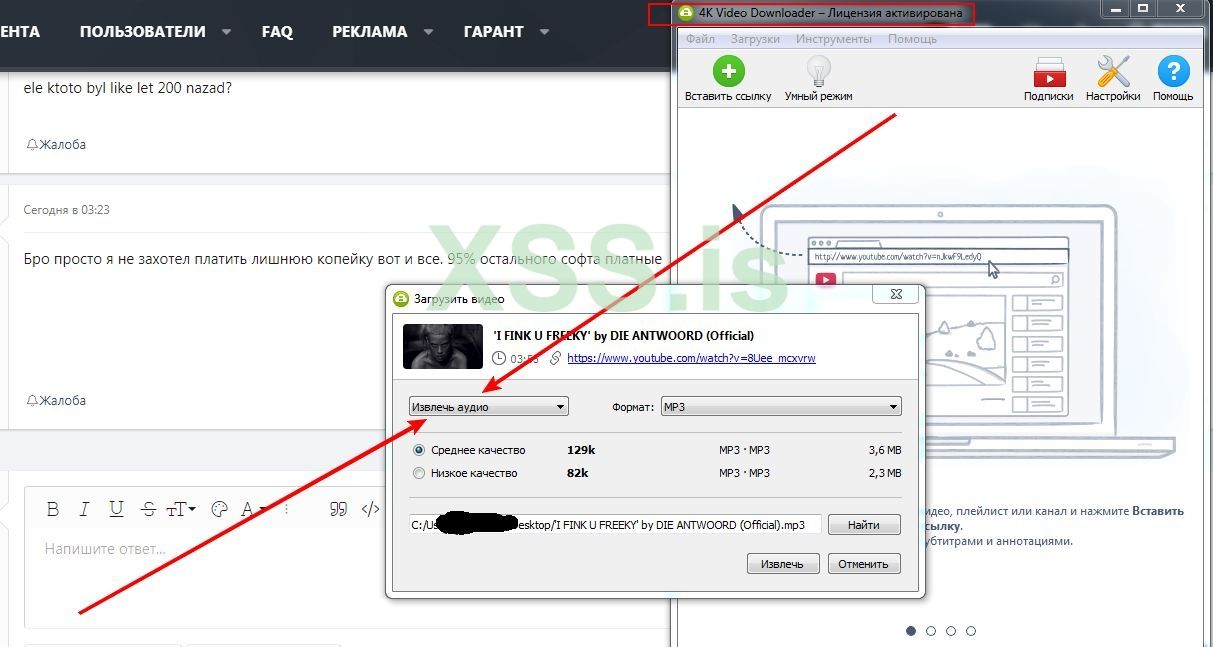Click the 4K Video Downloader title bar app icon

pyautogui.click(x=686, y=13)
